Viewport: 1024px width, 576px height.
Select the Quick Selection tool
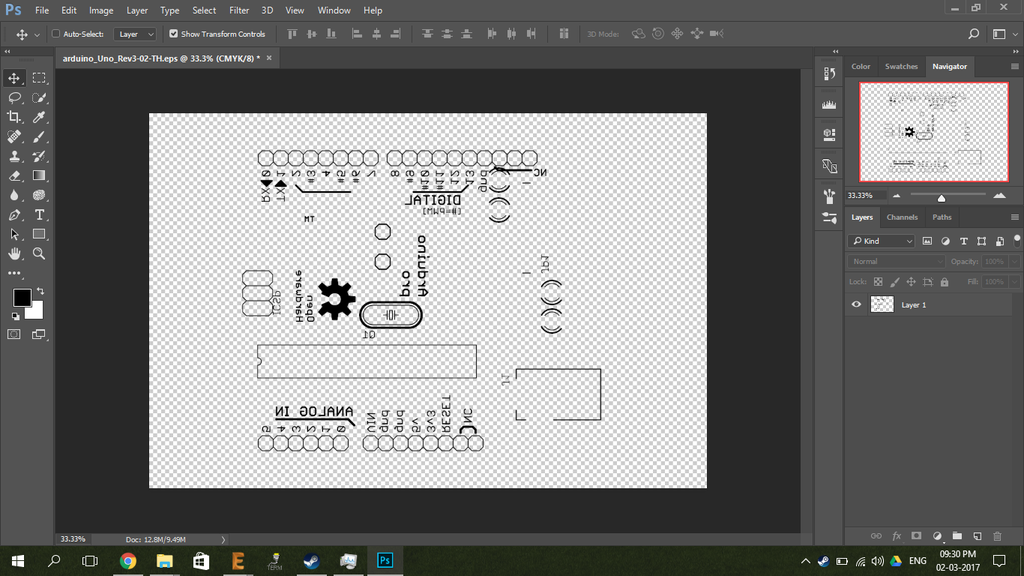pos(39,97)
